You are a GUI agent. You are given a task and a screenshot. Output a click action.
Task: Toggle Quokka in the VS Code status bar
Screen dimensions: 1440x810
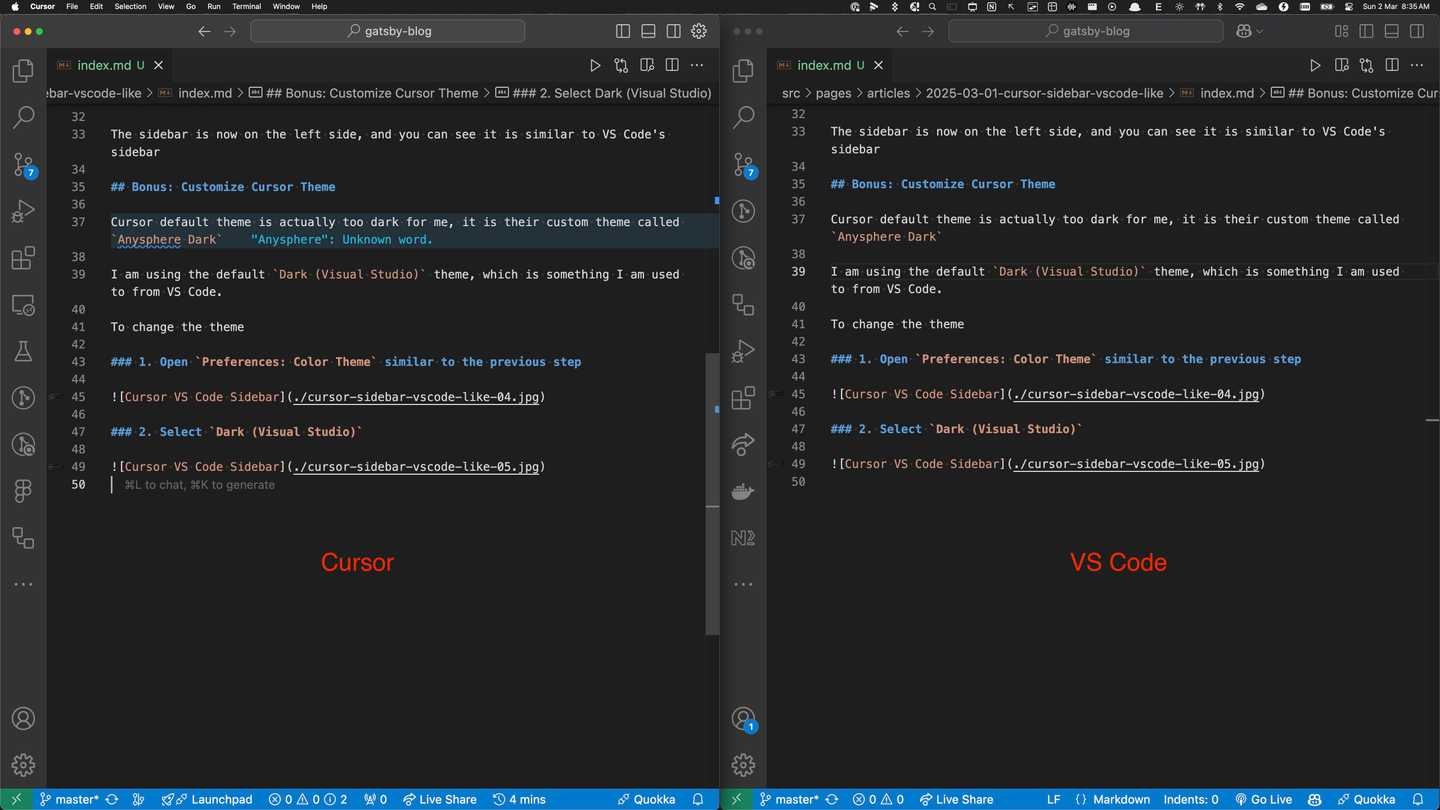(x=1368, y=799)
